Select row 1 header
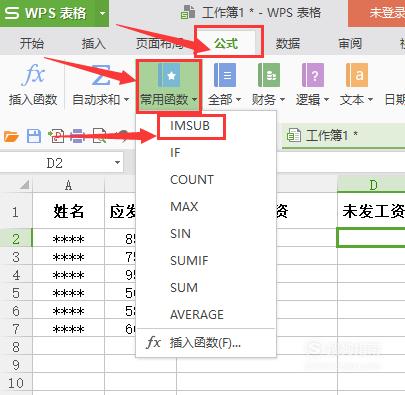This screenshot has width=405, height=395. coord(16,211)
